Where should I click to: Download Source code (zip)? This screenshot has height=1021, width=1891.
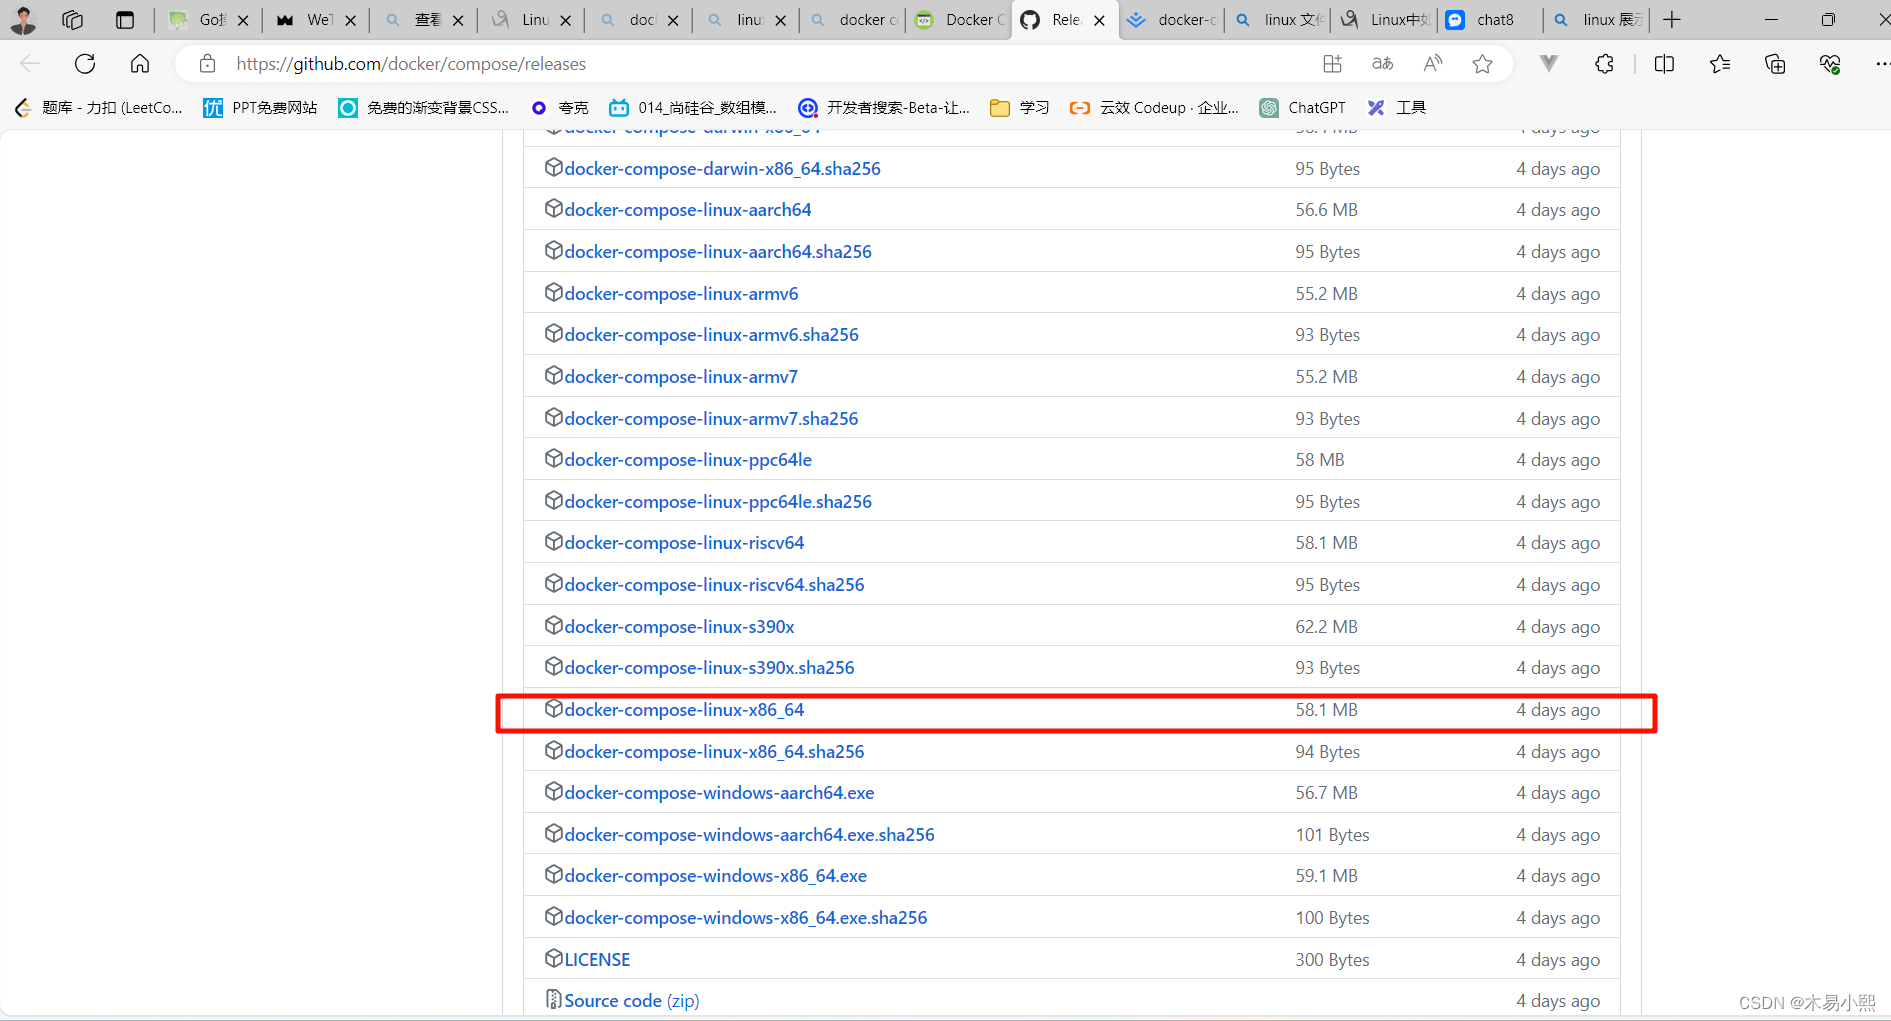(632, 1001)
